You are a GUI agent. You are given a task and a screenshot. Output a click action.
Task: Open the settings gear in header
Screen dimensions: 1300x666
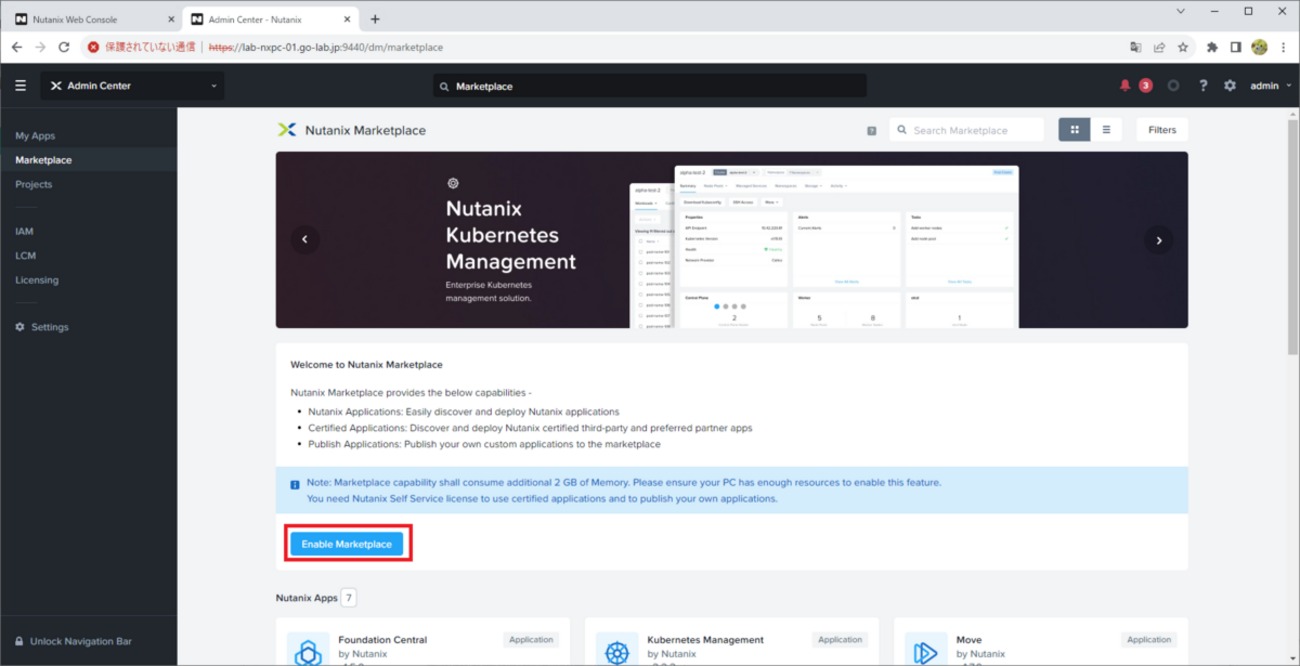(x=1230, y=86)
